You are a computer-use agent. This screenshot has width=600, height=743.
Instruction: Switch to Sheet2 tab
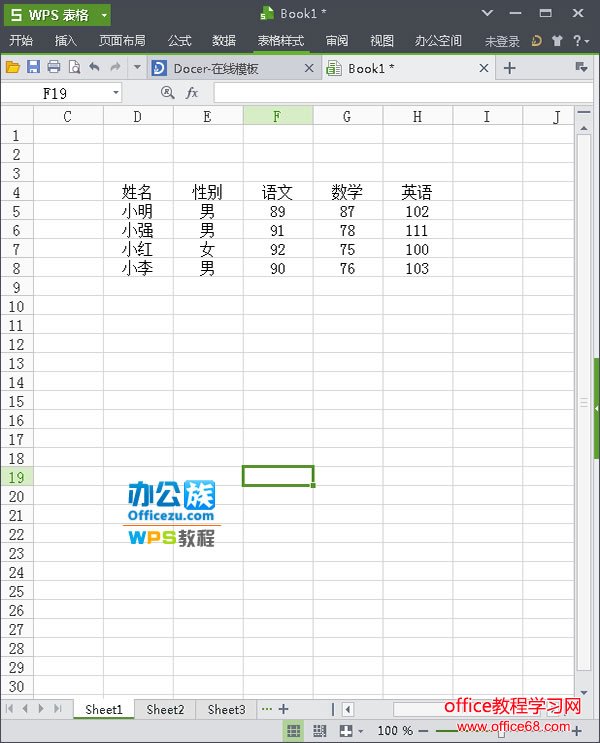point(165,709)
